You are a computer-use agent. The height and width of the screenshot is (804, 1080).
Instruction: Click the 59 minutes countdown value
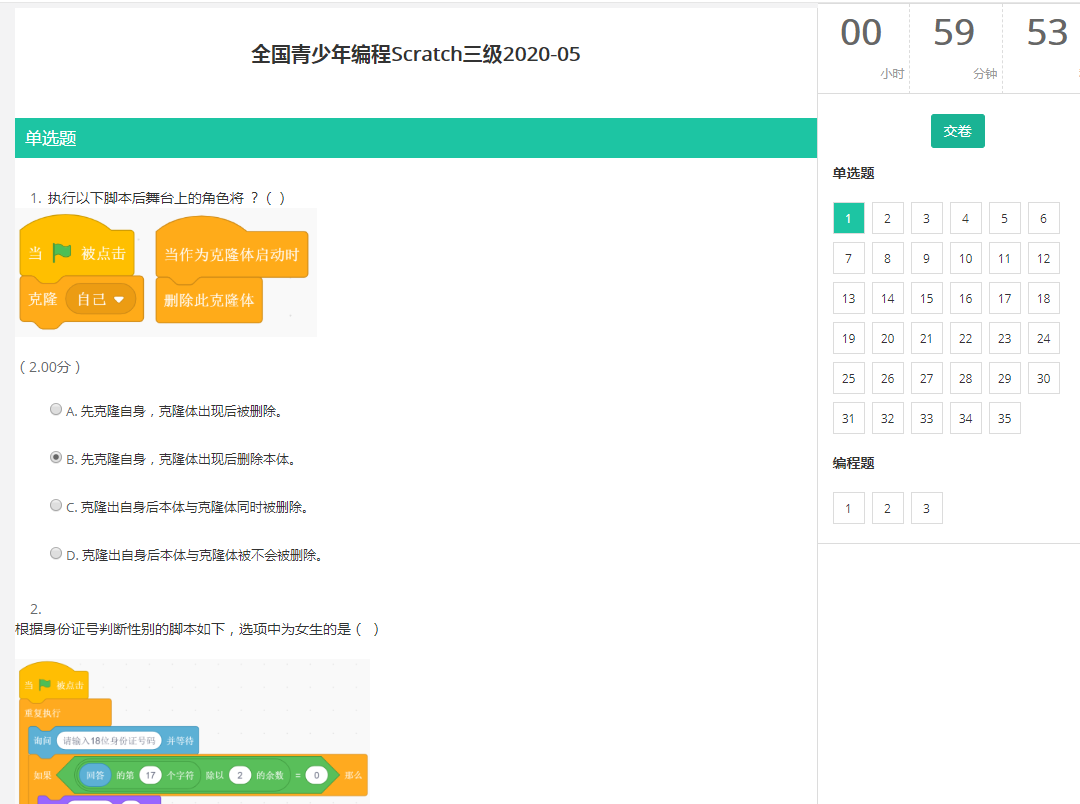click(x=954, y=32)
